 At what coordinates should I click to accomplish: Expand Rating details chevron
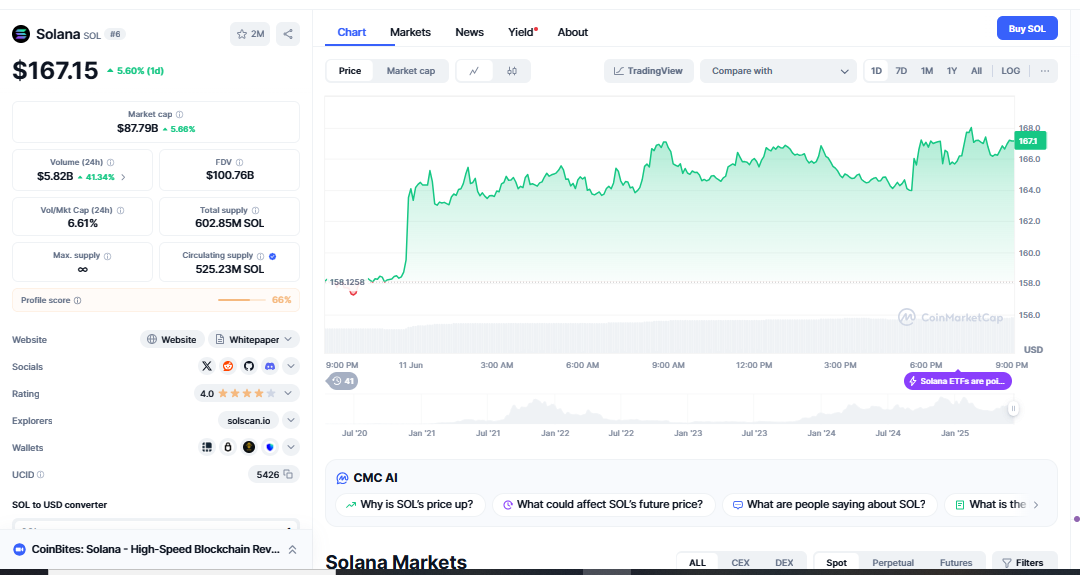(x=288, y=394)
